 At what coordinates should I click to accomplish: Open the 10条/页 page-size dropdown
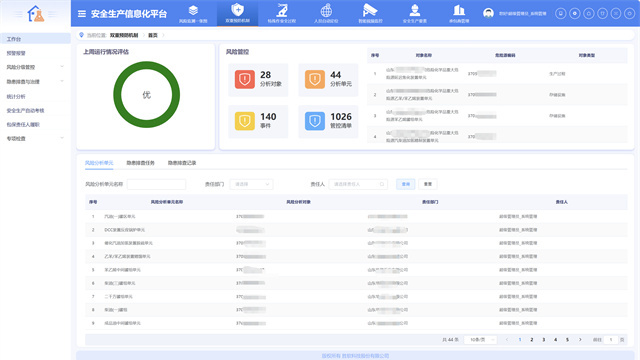click(480, 340)
